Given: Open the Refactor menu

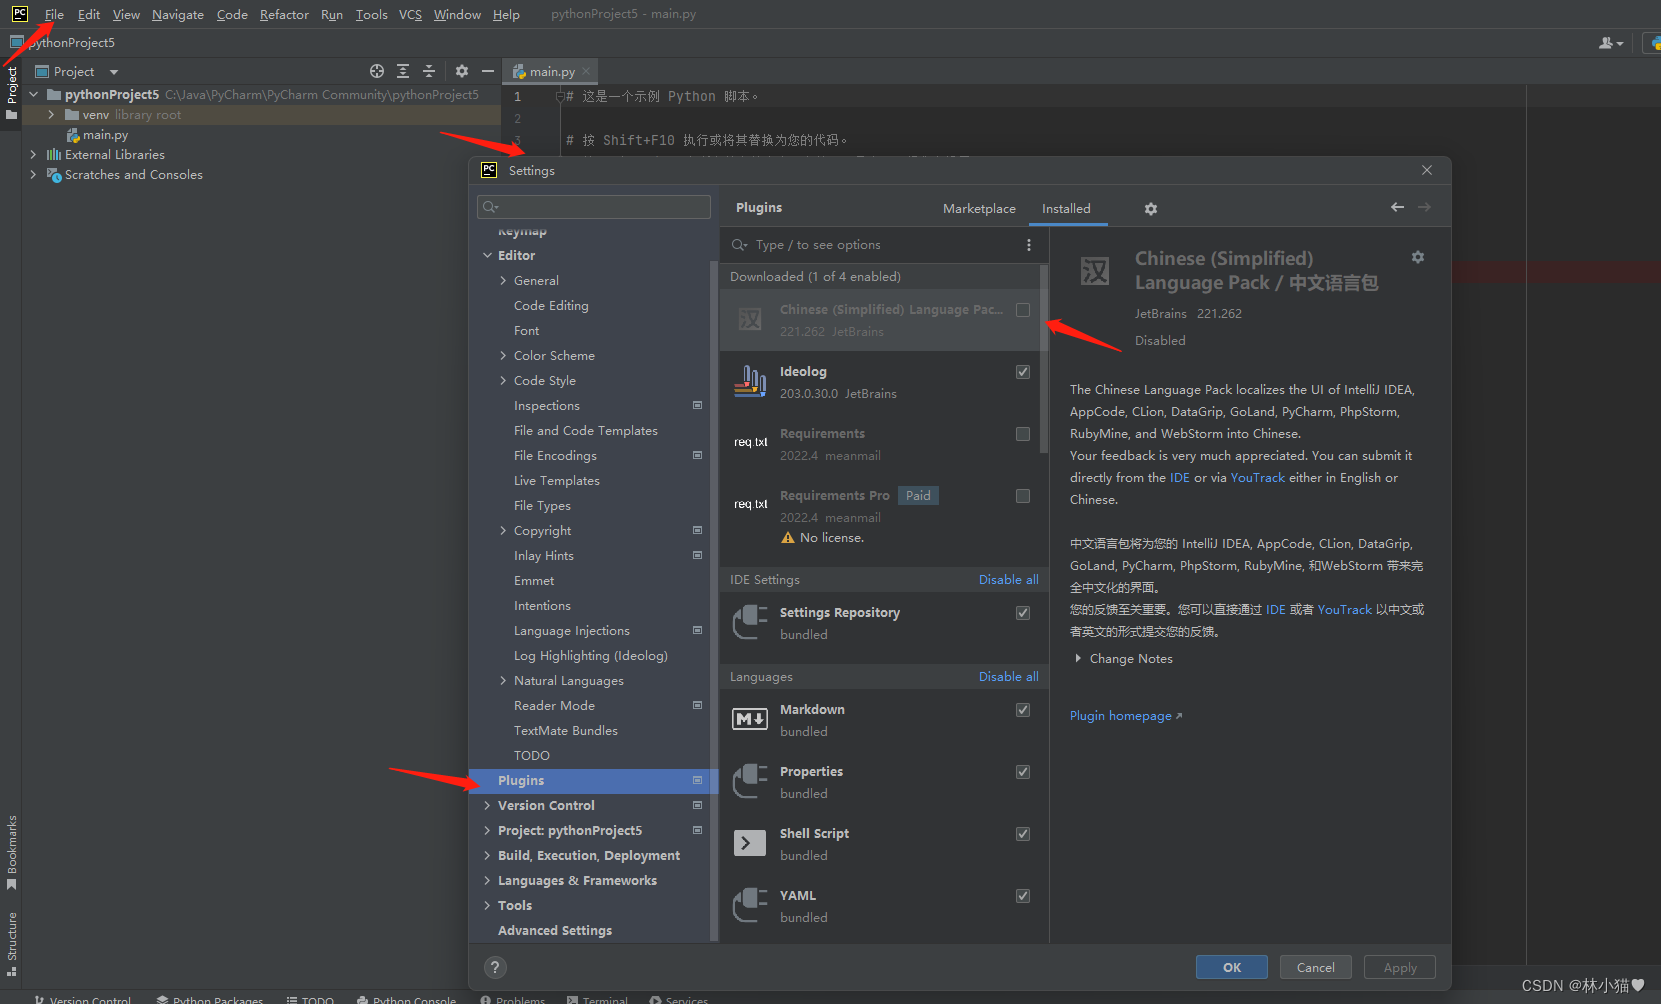Looking at the screenshot, I should click(x=284, y=14).
